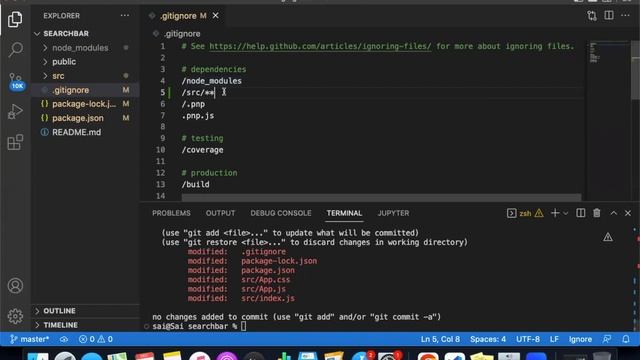Click the master branch indicator in status bar

point(29,339)
